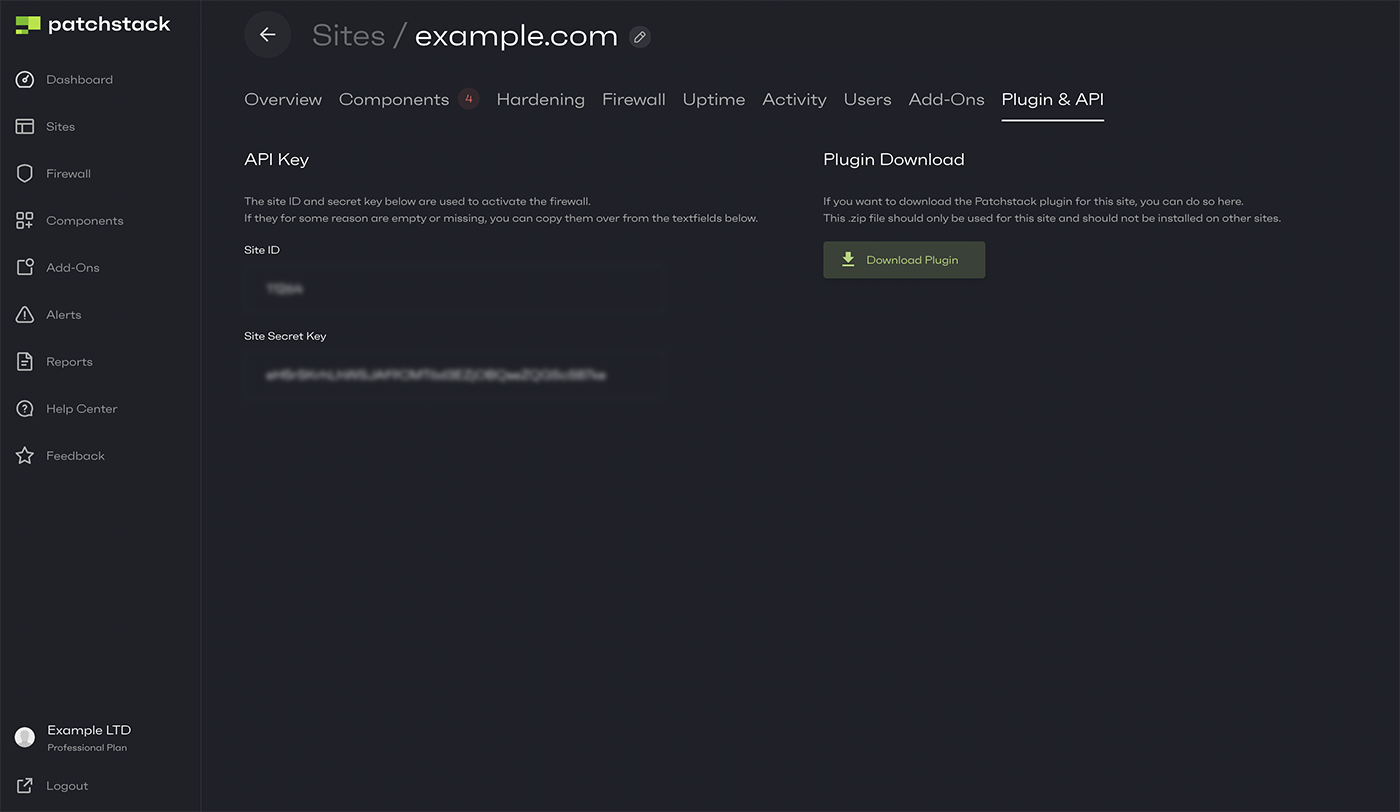Go back using the arrow button
The height and width of the screenshot is (812, 1400).
click(267, 35)
